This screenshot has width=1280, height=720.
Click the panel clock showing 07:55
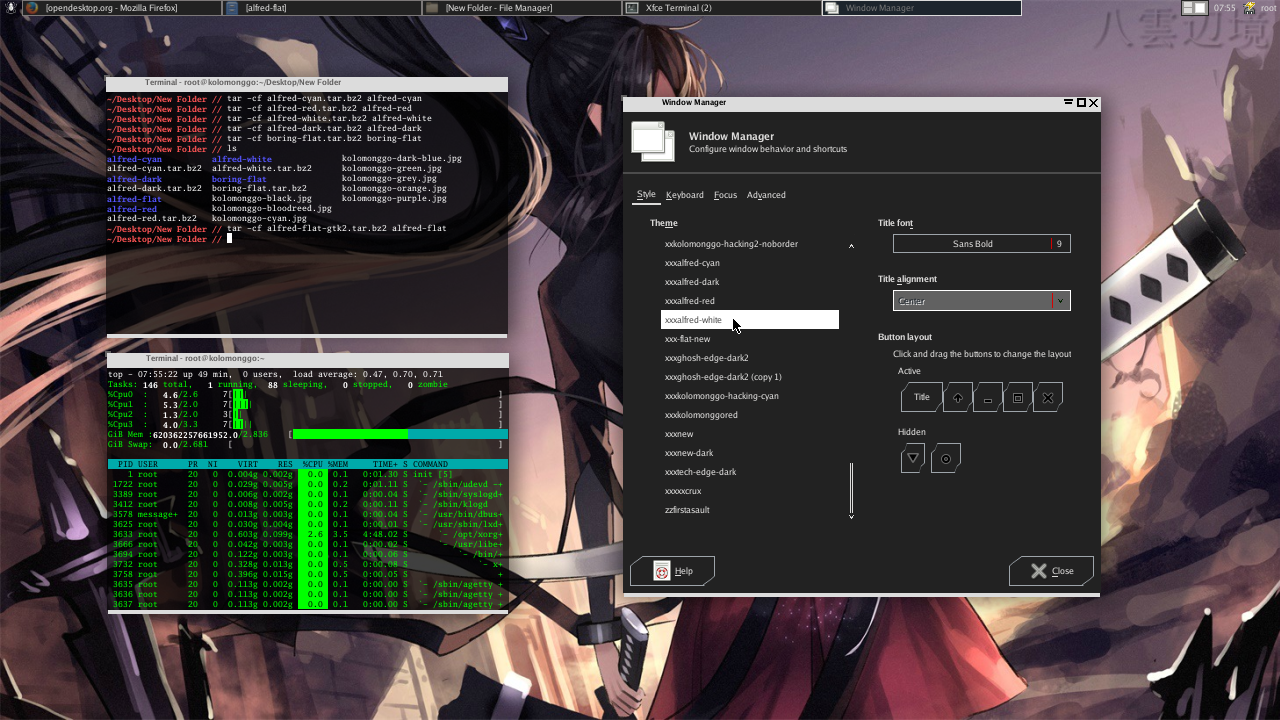point(1224,8)
